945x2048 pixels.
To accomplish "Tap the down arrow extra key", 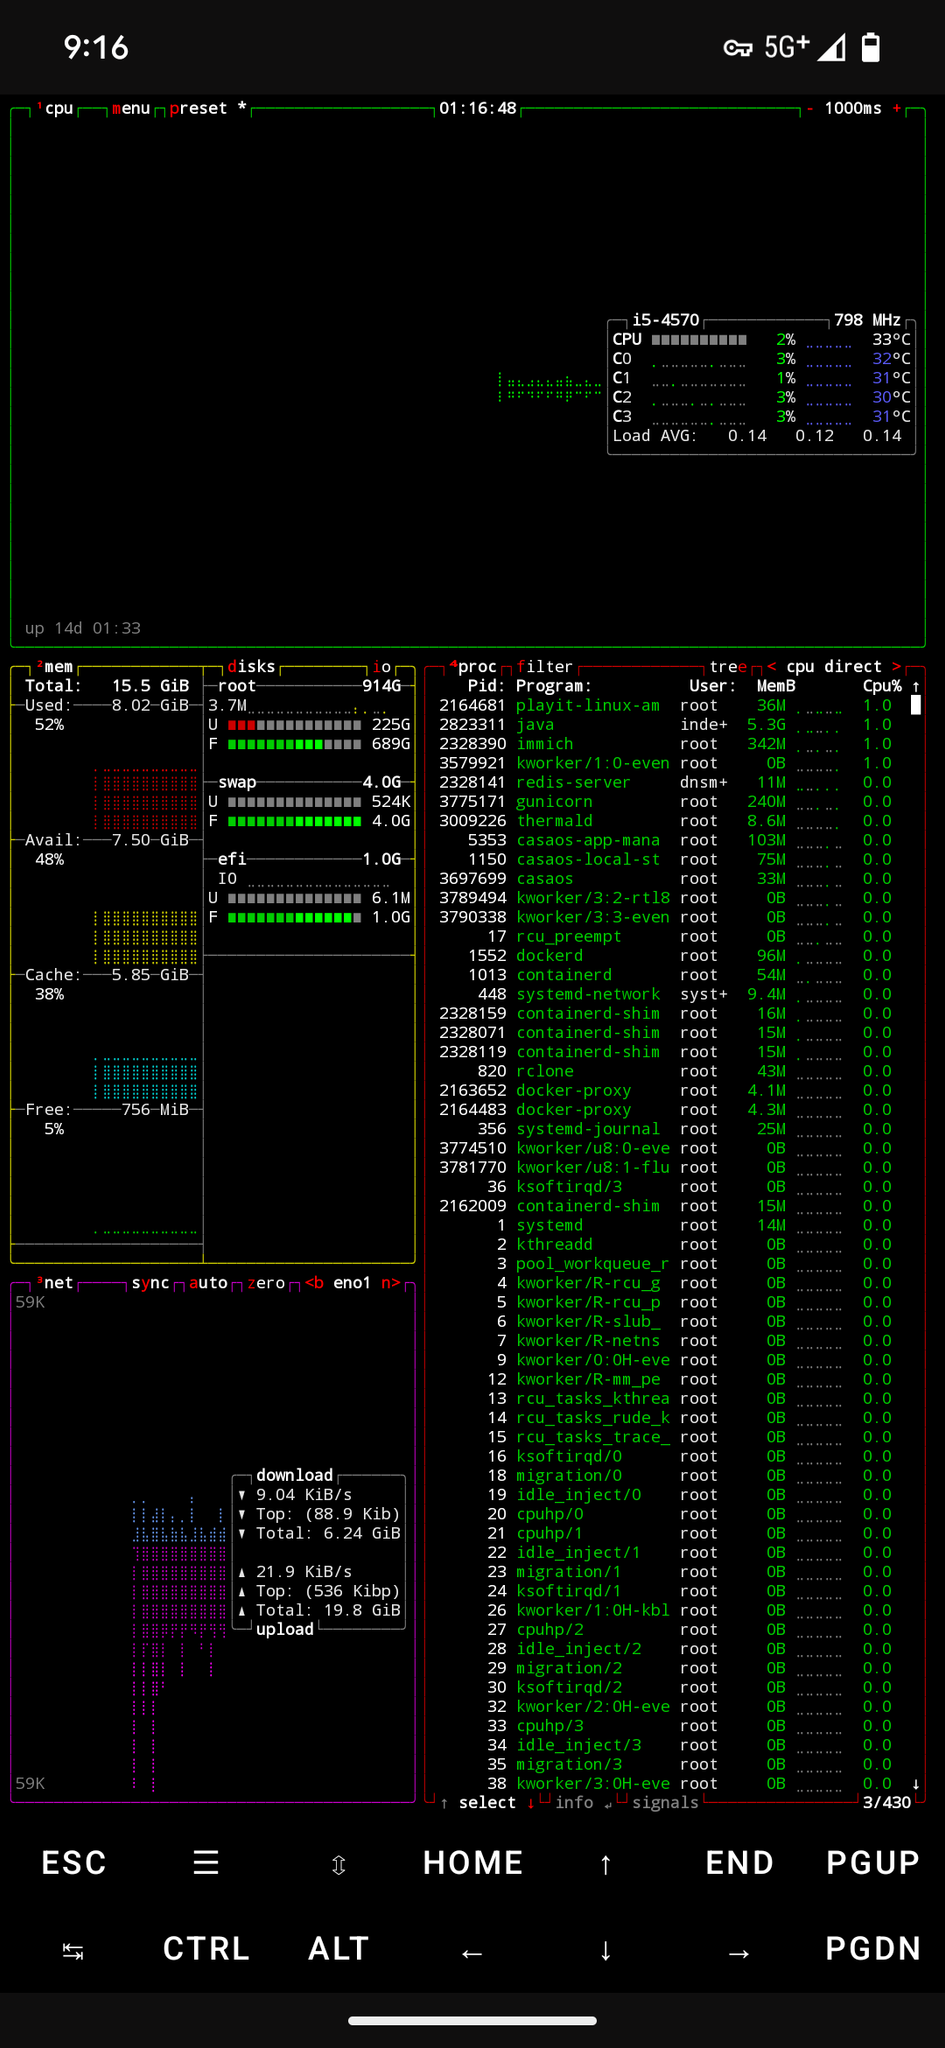I will tap(606, 1950).
